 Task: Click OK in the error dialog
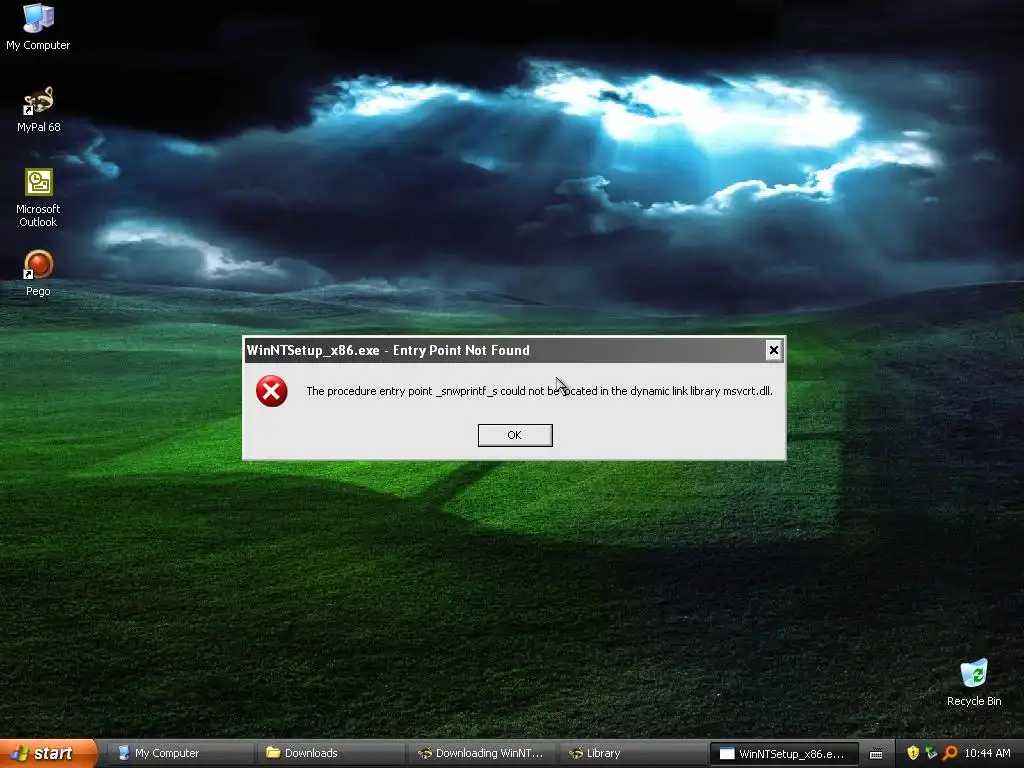point(515,435)
